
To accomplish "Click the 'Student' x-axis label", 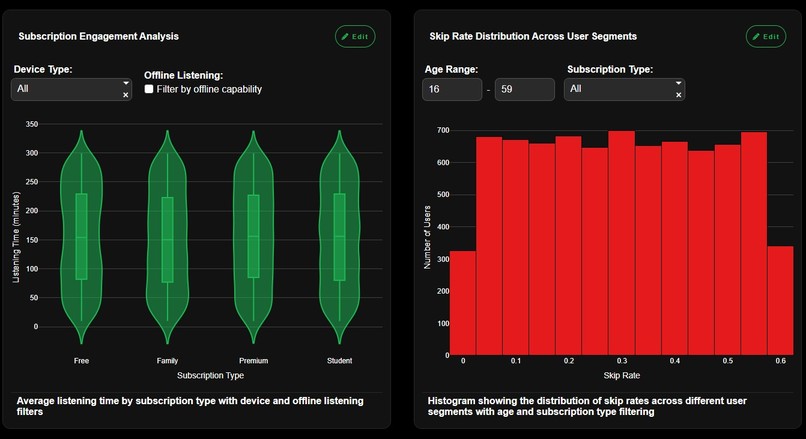I will tap(339, 361).
